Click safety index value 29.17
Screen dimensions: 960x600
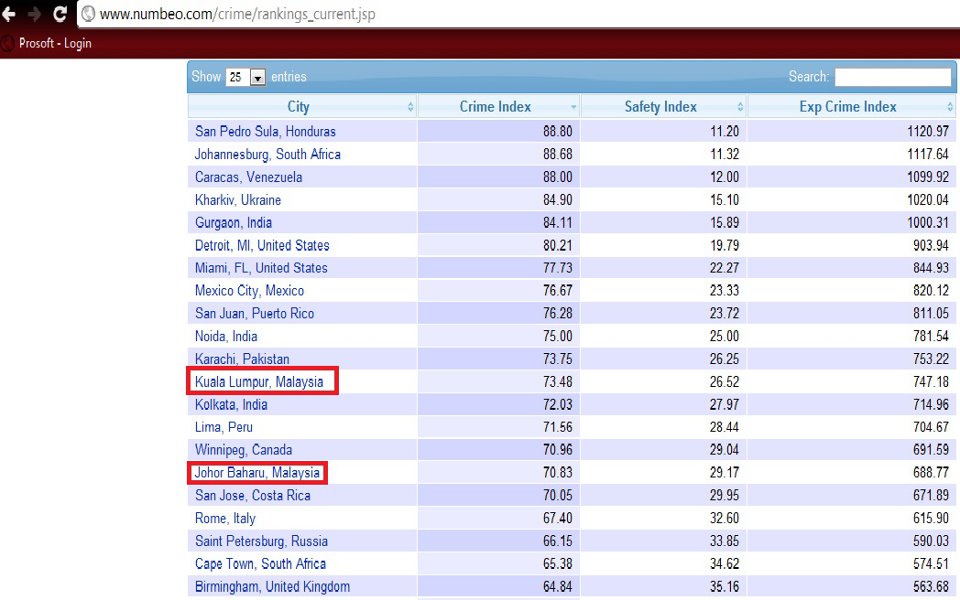pyautogui.click(x=724, y=473)
